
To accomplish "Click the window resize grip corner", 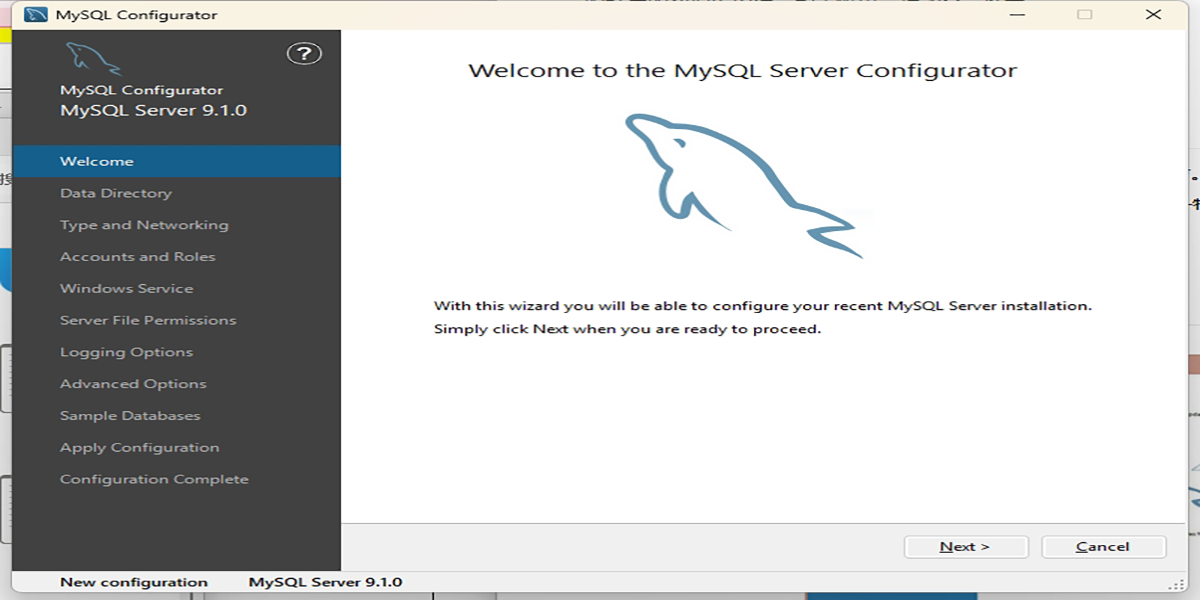I will (1176, 583).
